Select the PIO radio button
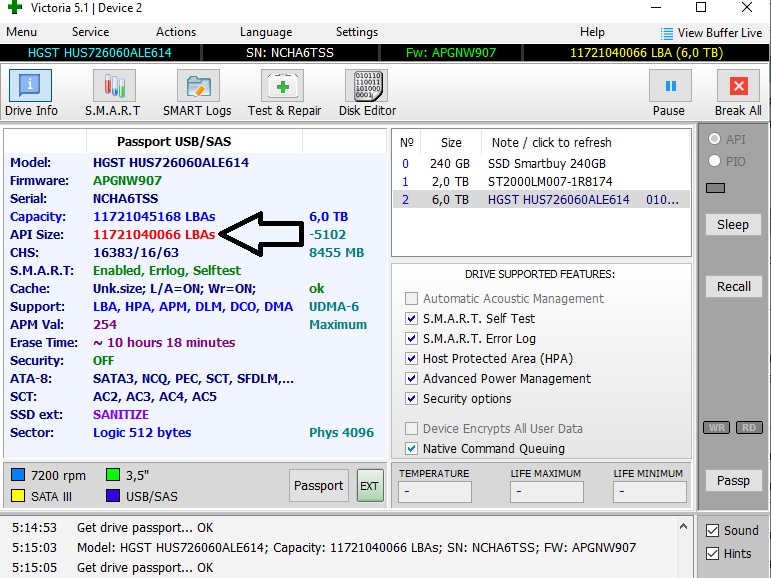The width and height of the screenshot is (771, 578). point(714,160)
